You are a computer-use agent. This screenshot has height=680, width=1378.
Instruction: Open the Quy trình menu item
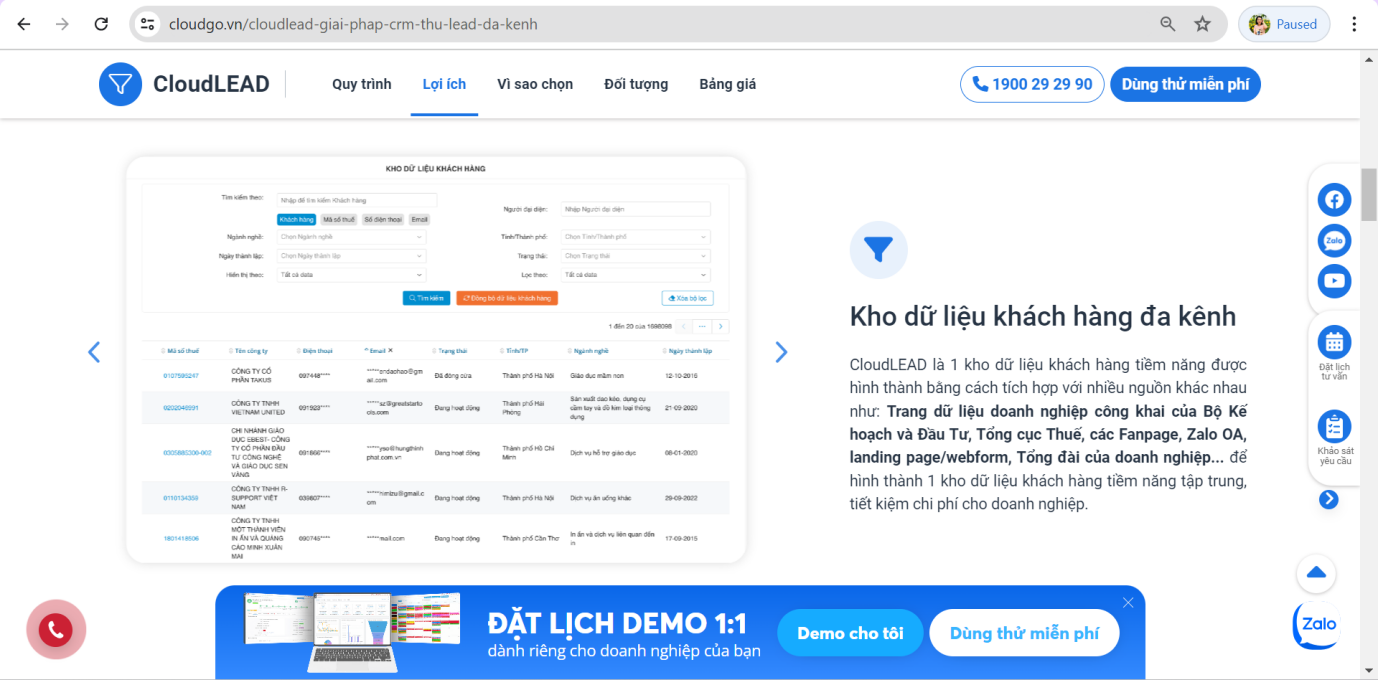(362, 84)
